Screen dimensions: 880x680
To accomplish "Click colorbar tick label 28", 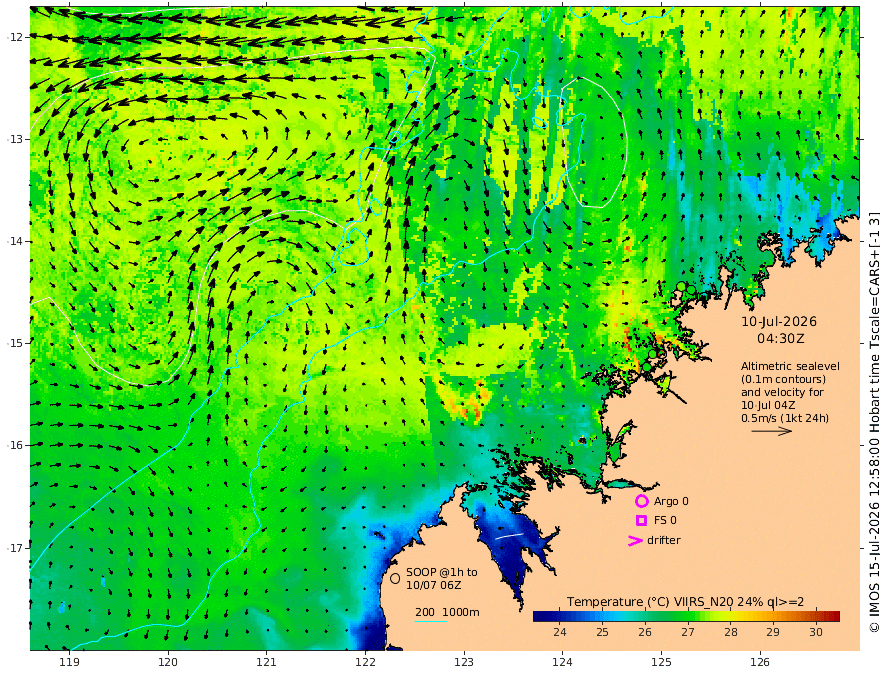I will 730,632.
